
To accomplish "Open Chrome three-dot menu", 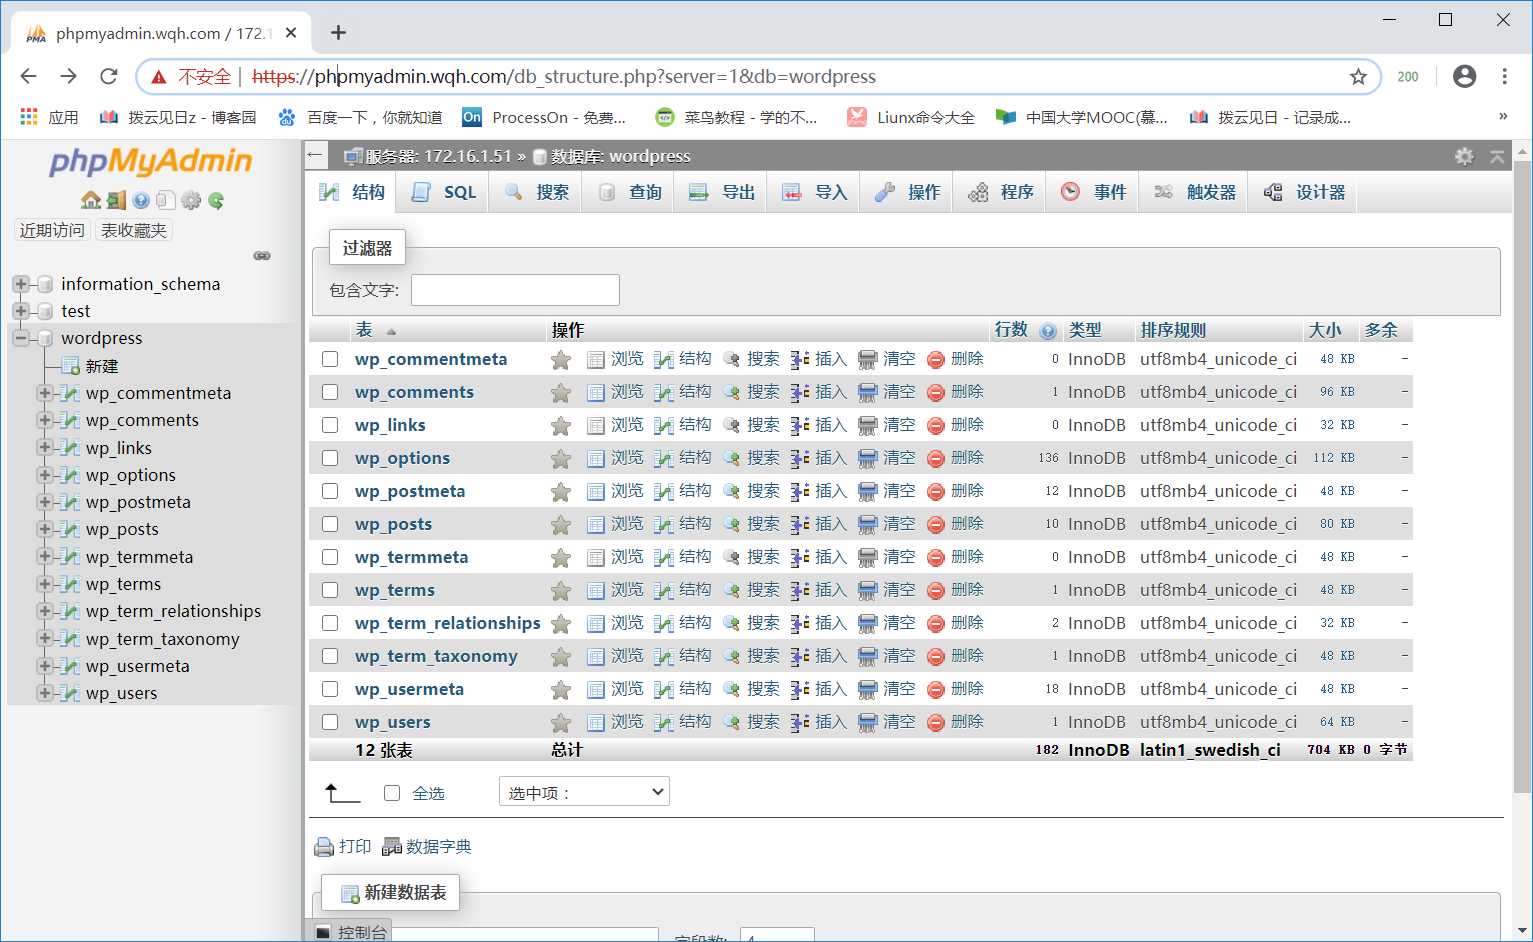I will pyautogui.click(x=1504, y=76).
